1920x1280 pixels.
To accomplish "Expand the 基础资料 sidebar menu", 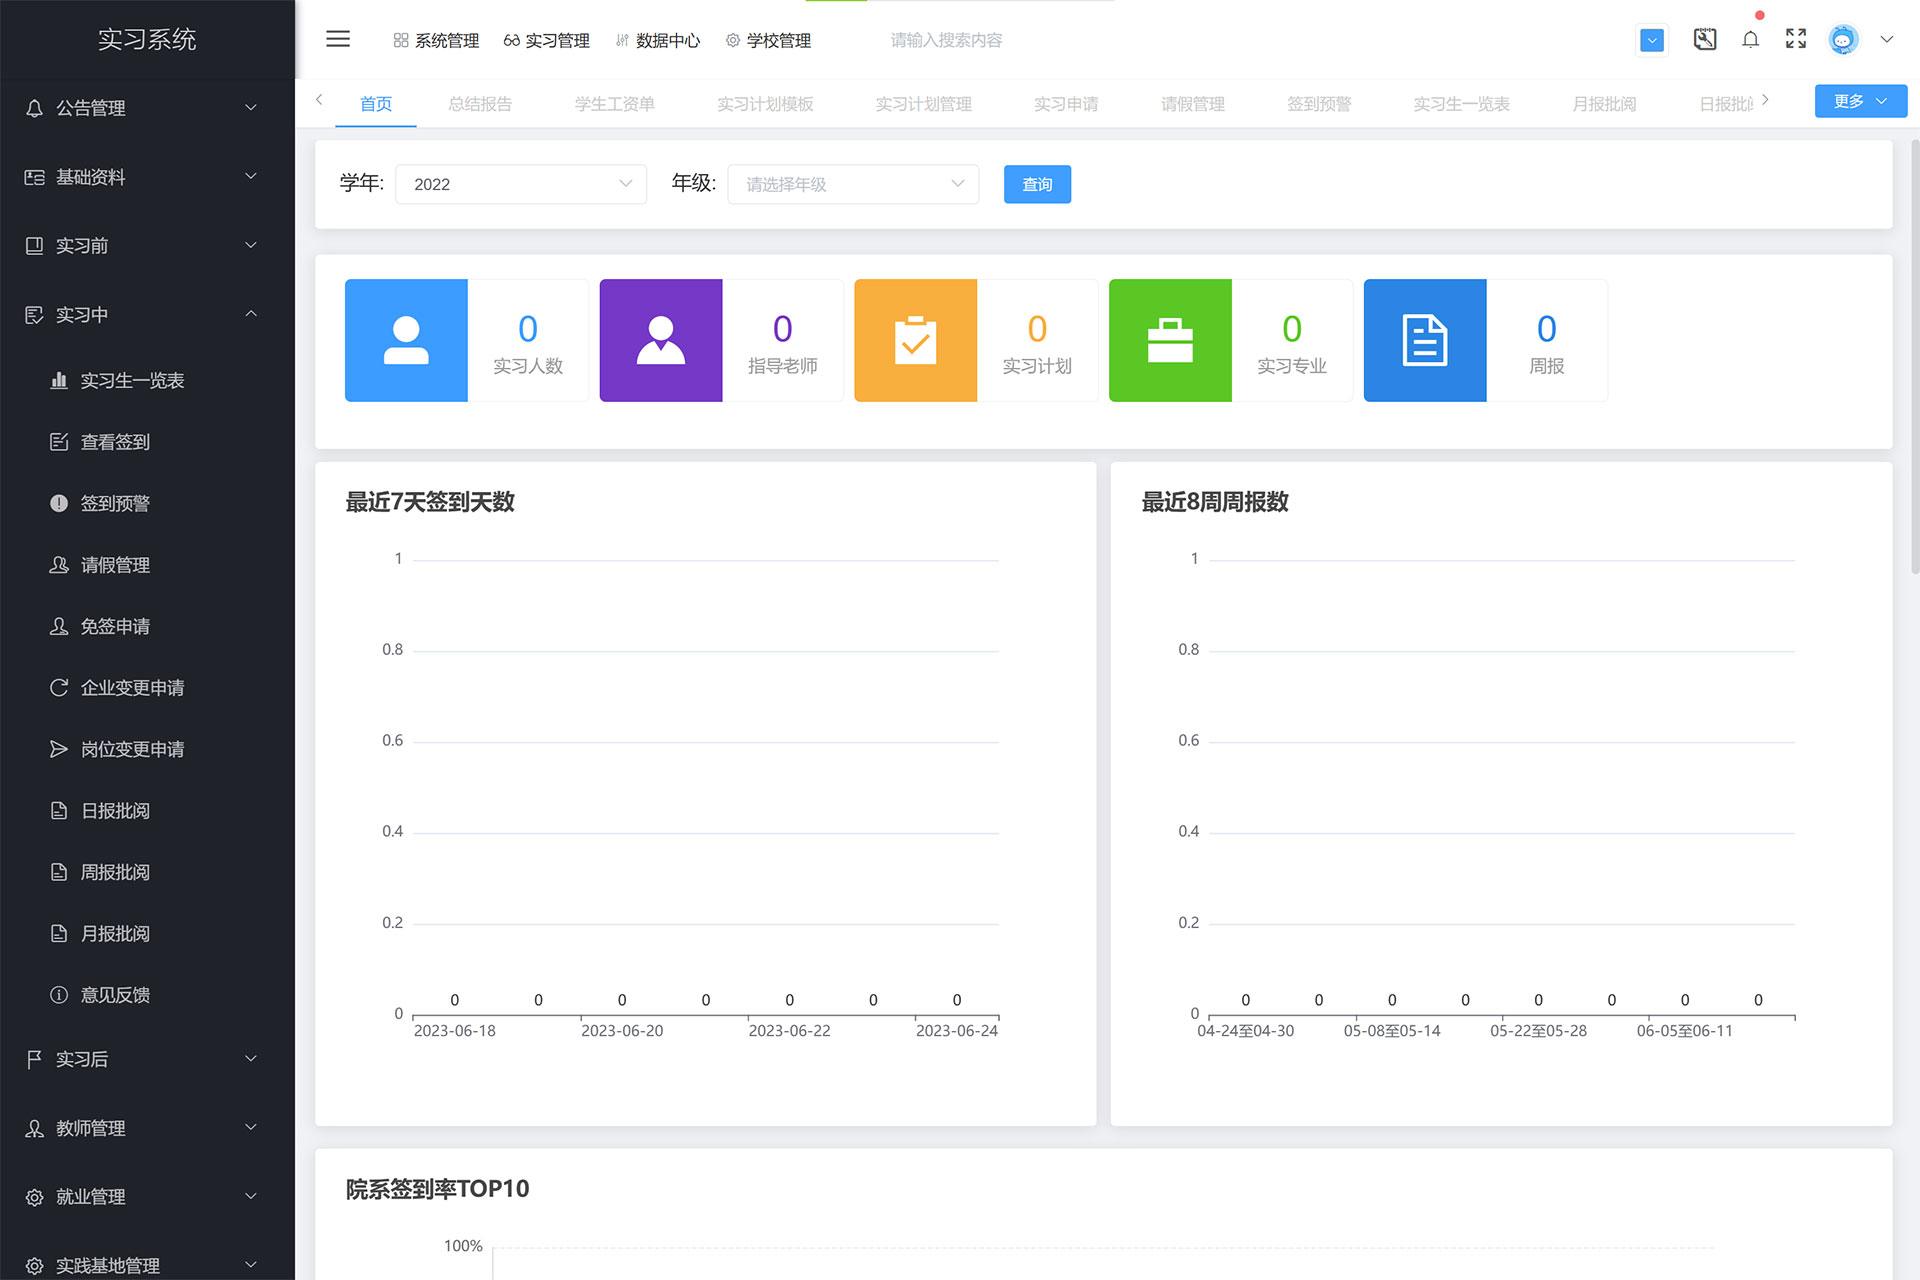I will coord(147,177).
